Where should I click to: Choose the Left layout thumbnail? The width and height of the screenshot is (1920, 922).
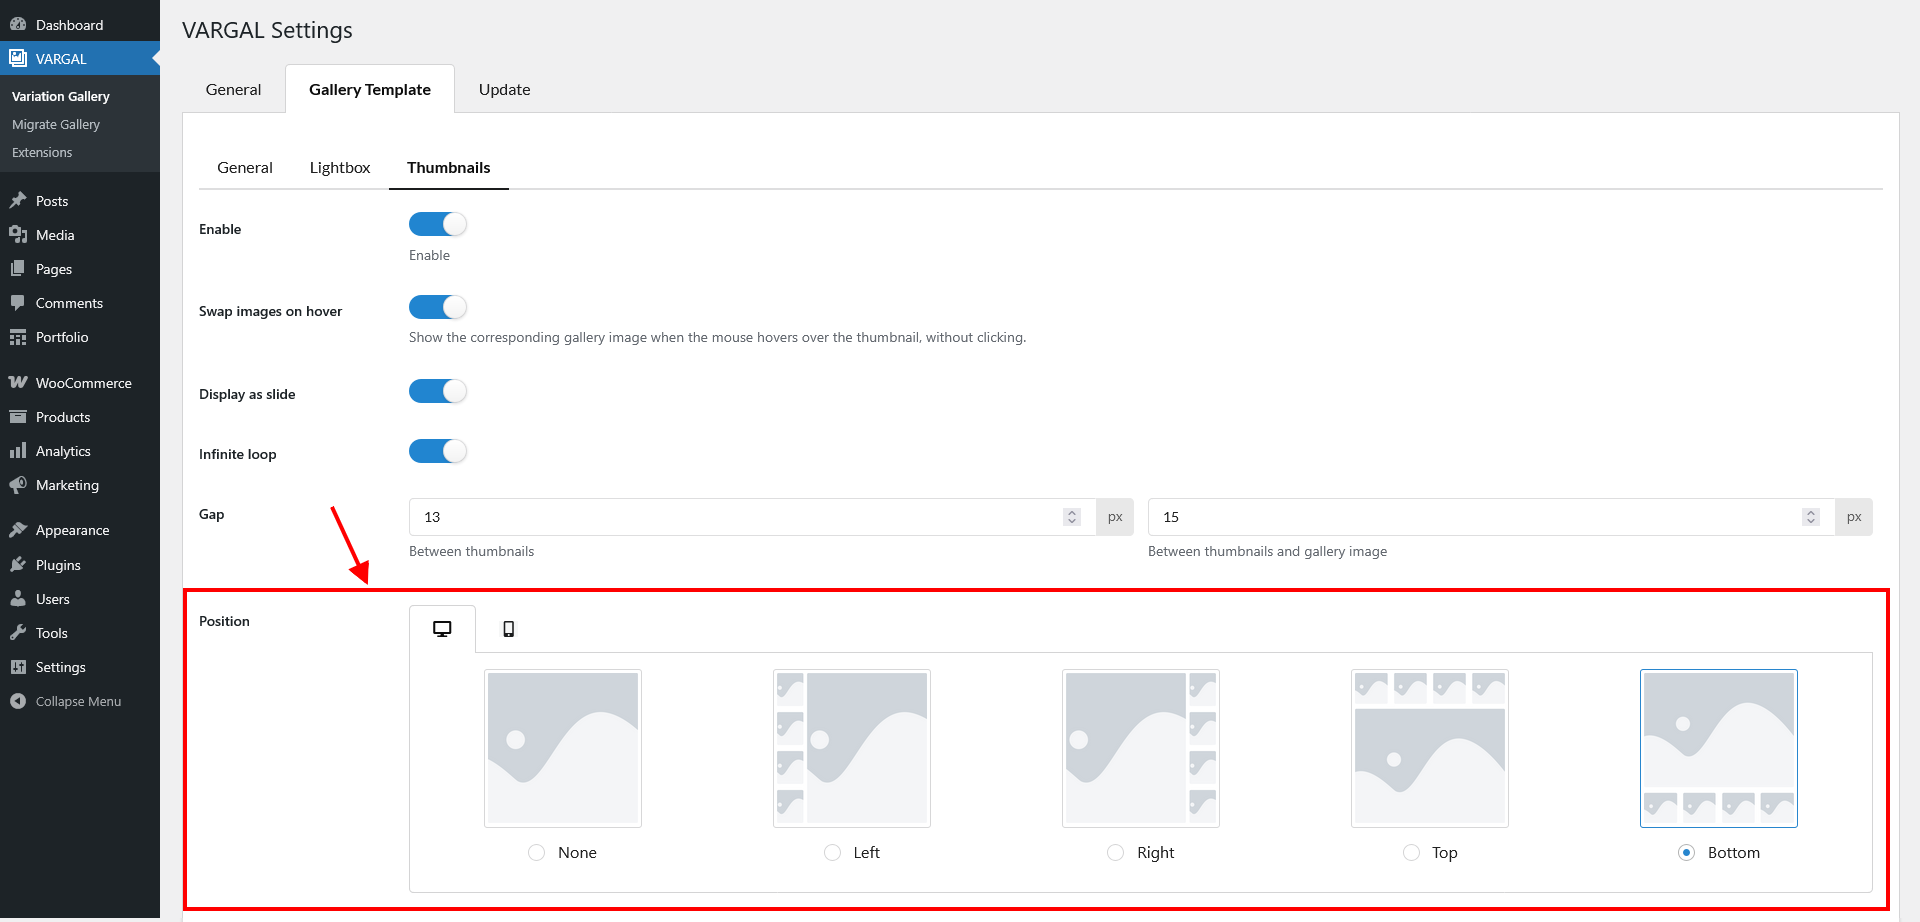point(852,748)
